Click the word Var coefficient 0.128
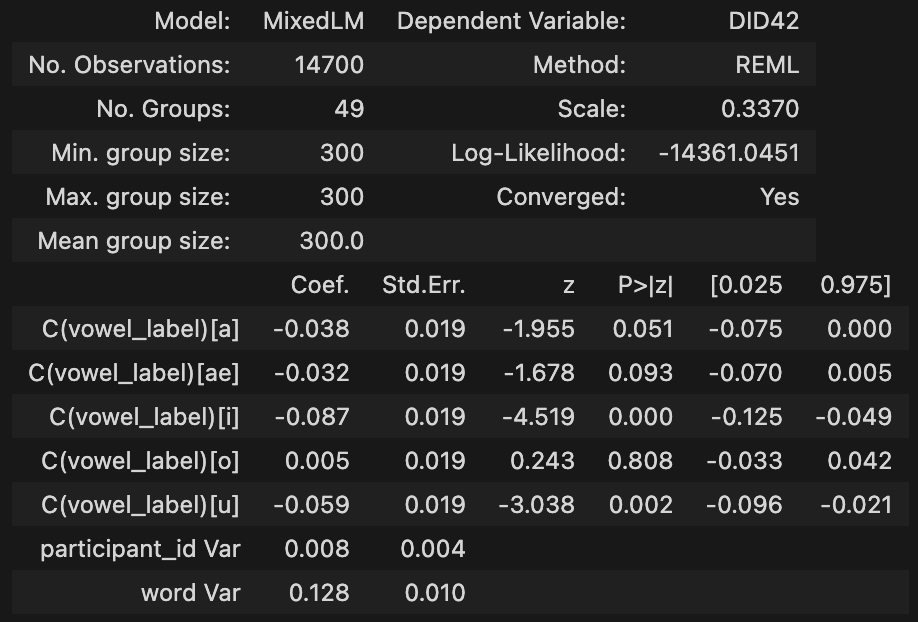The width and height of the screenshot is (918, 622). coord(319,593)
